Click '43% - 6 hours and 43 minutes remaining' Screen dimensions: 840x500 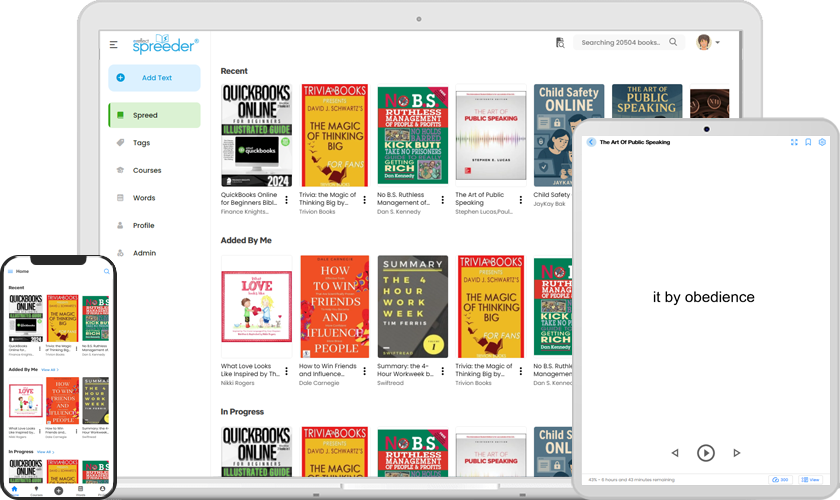click(x=632, y=480)
